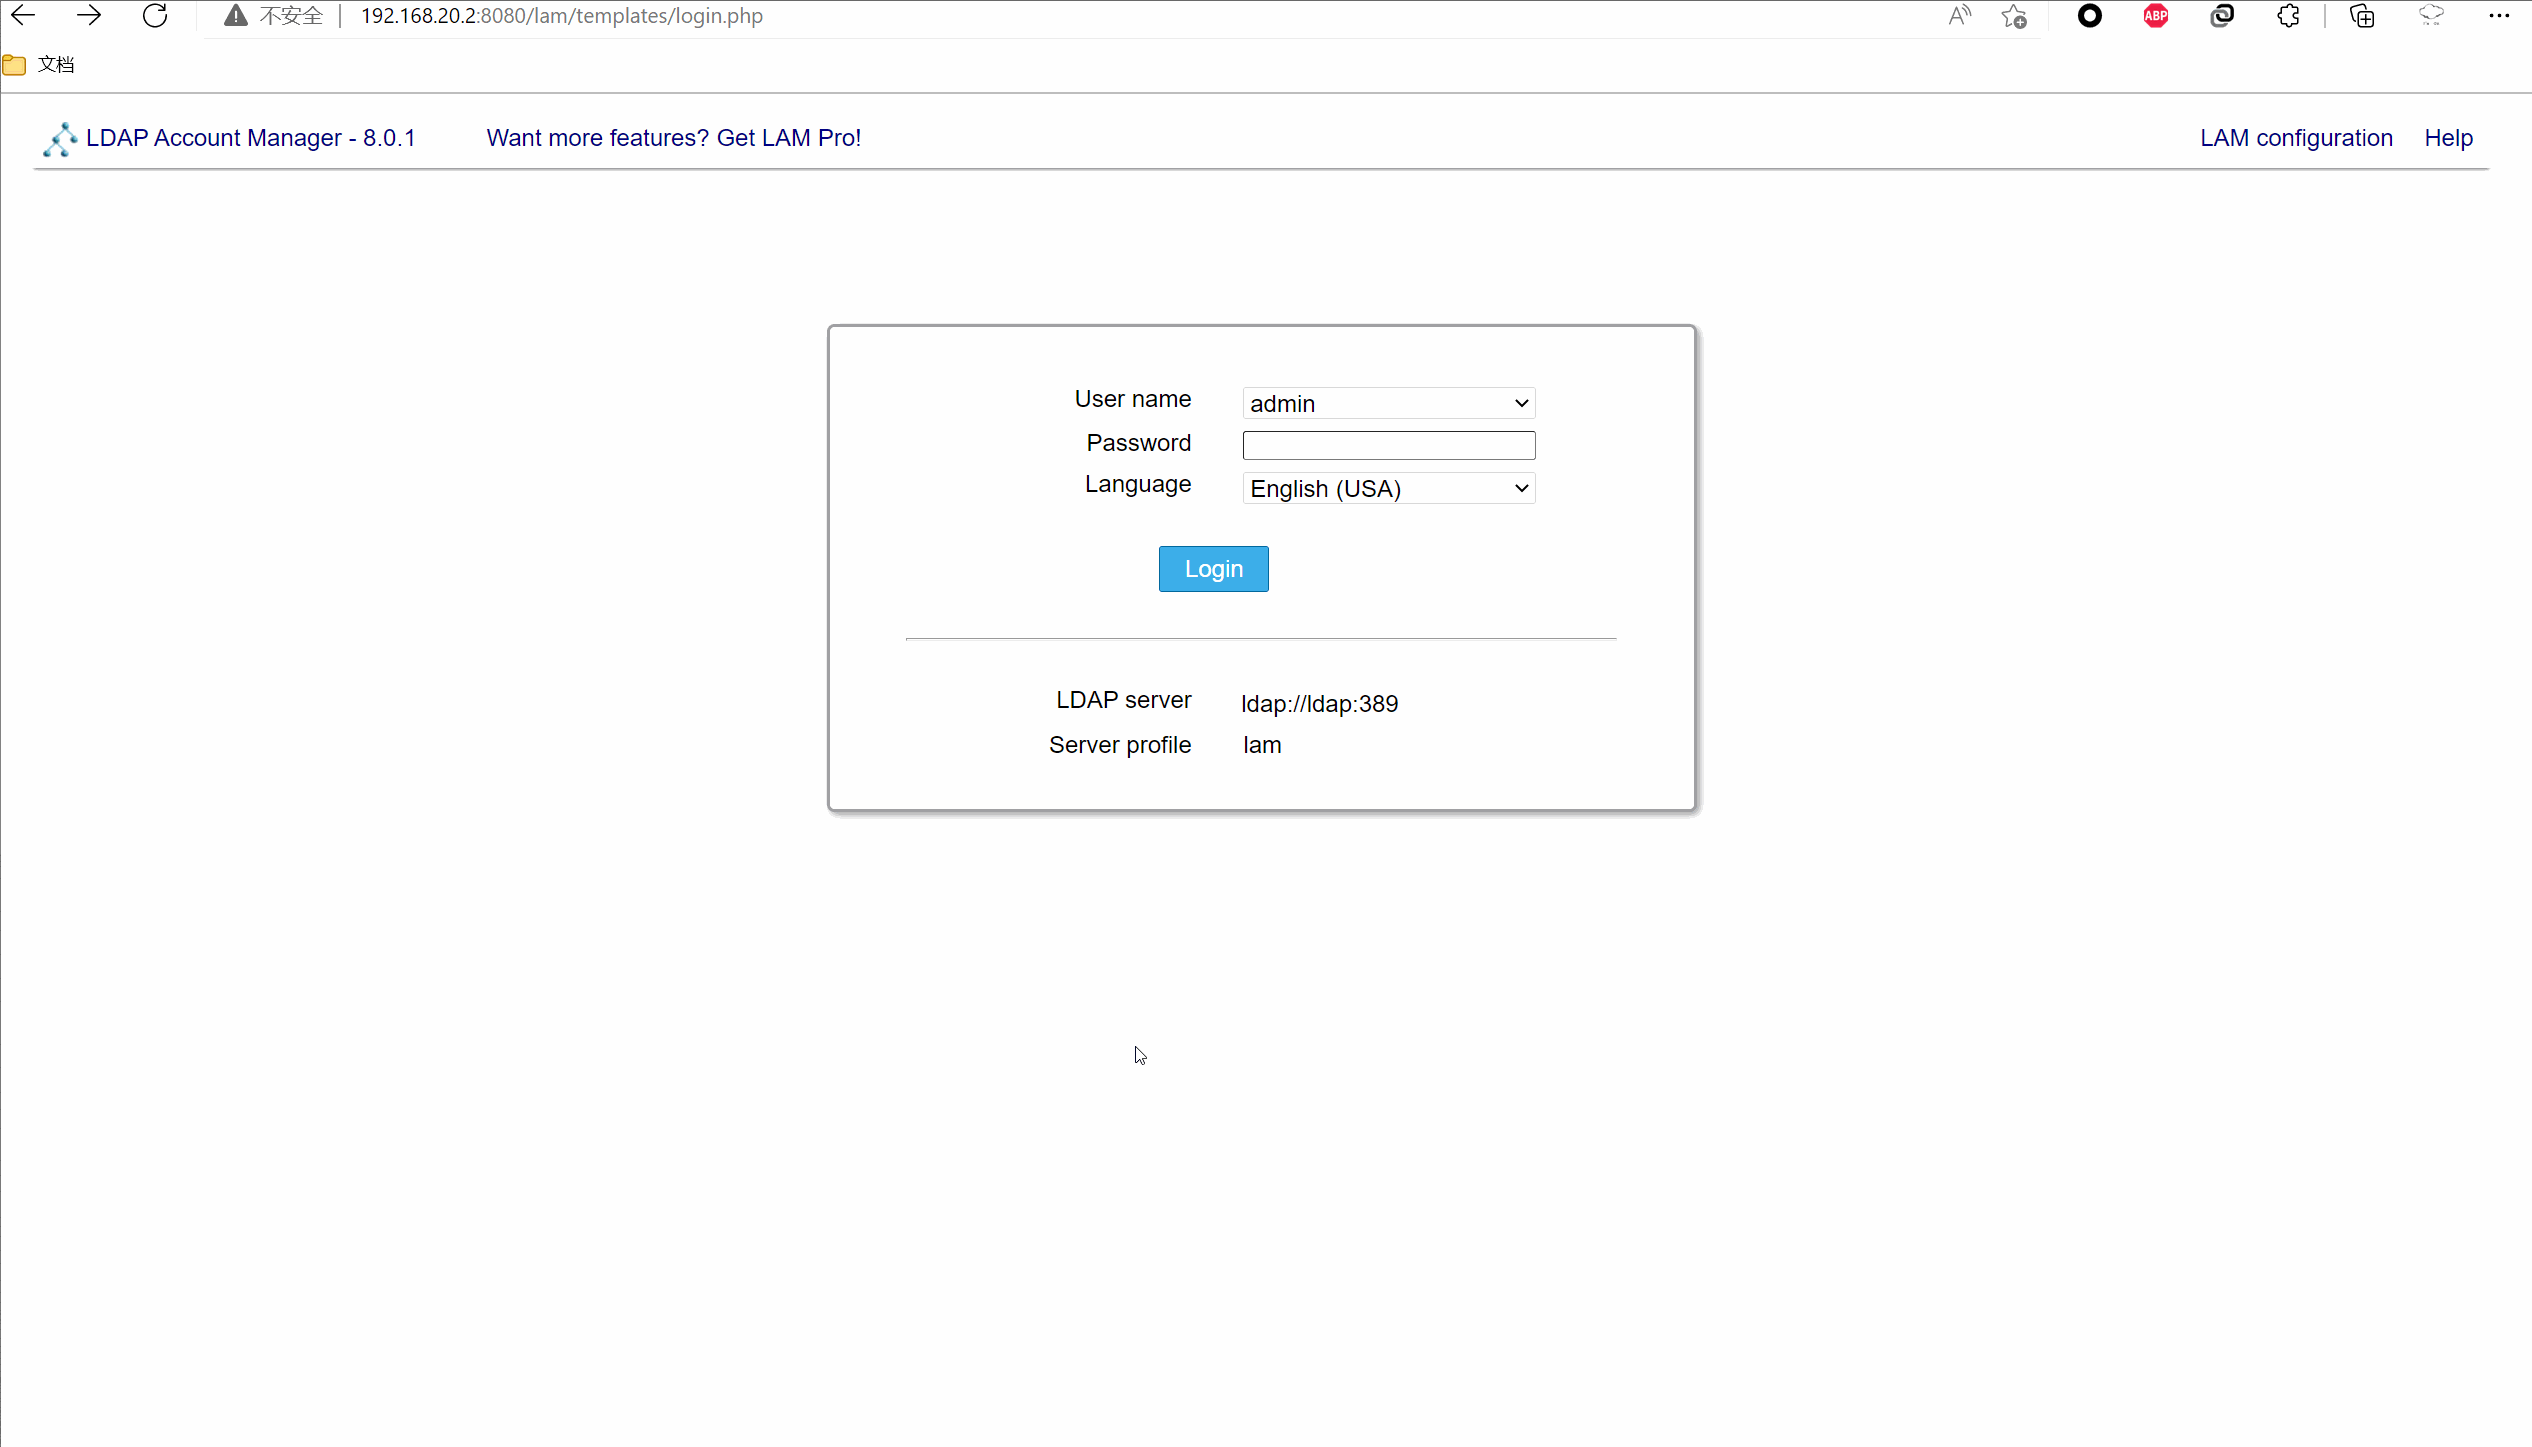
Task: Click the Login button
Action: [x=1213, y=569]
